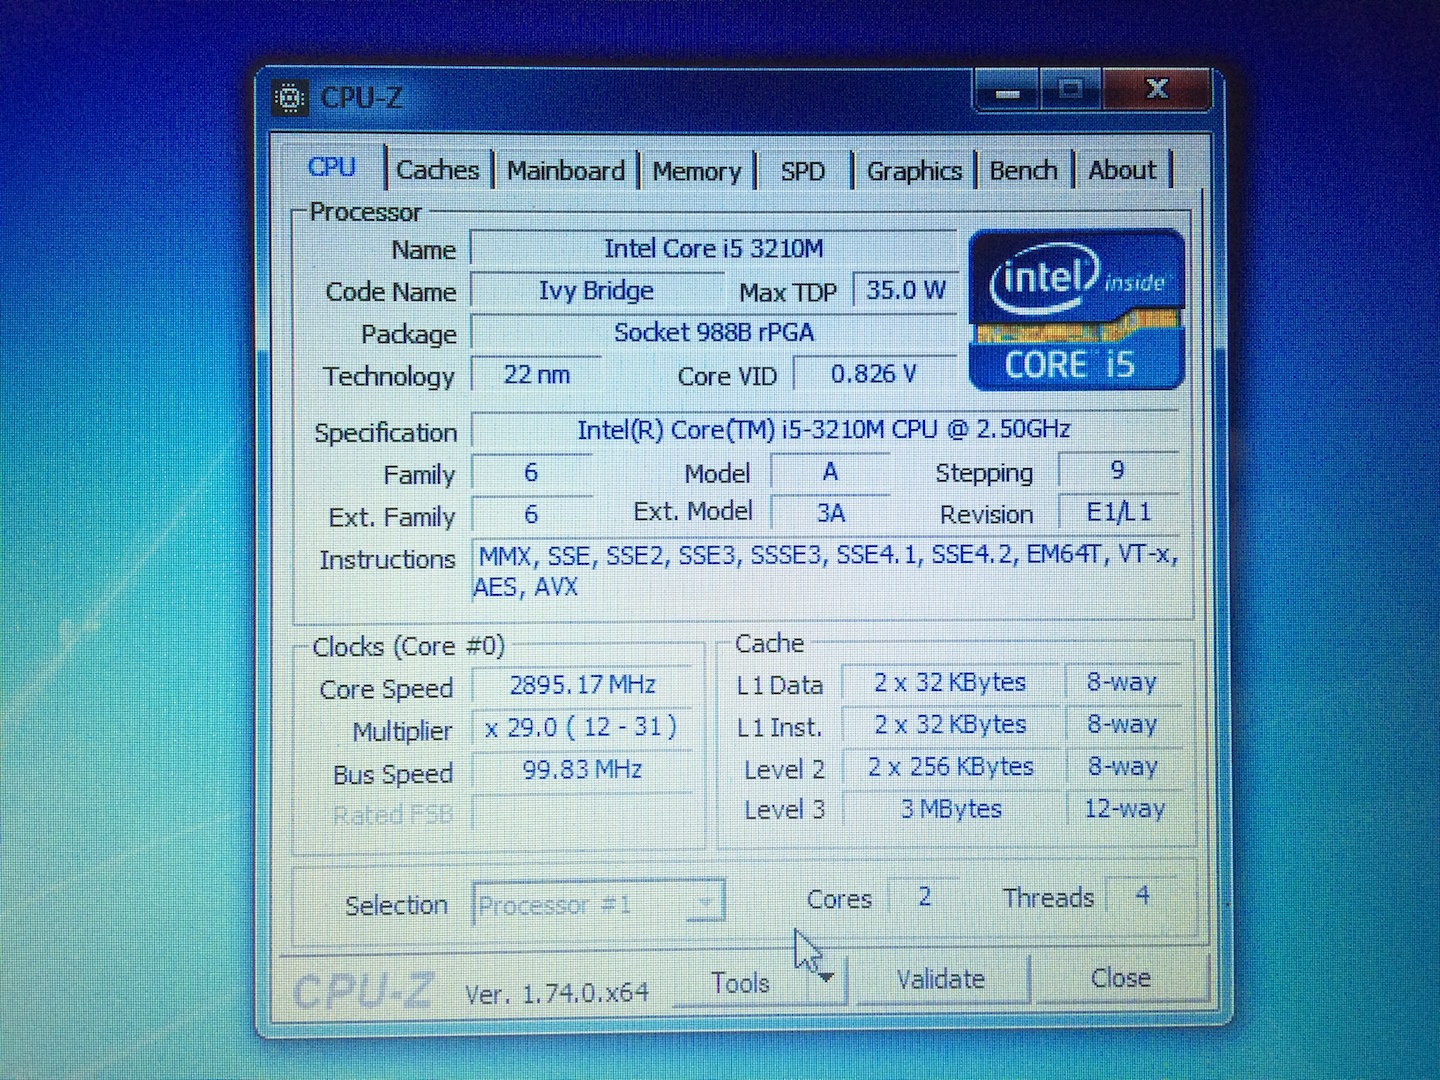
Task: Click the Cores count value '2'
Action: point(925,897)
